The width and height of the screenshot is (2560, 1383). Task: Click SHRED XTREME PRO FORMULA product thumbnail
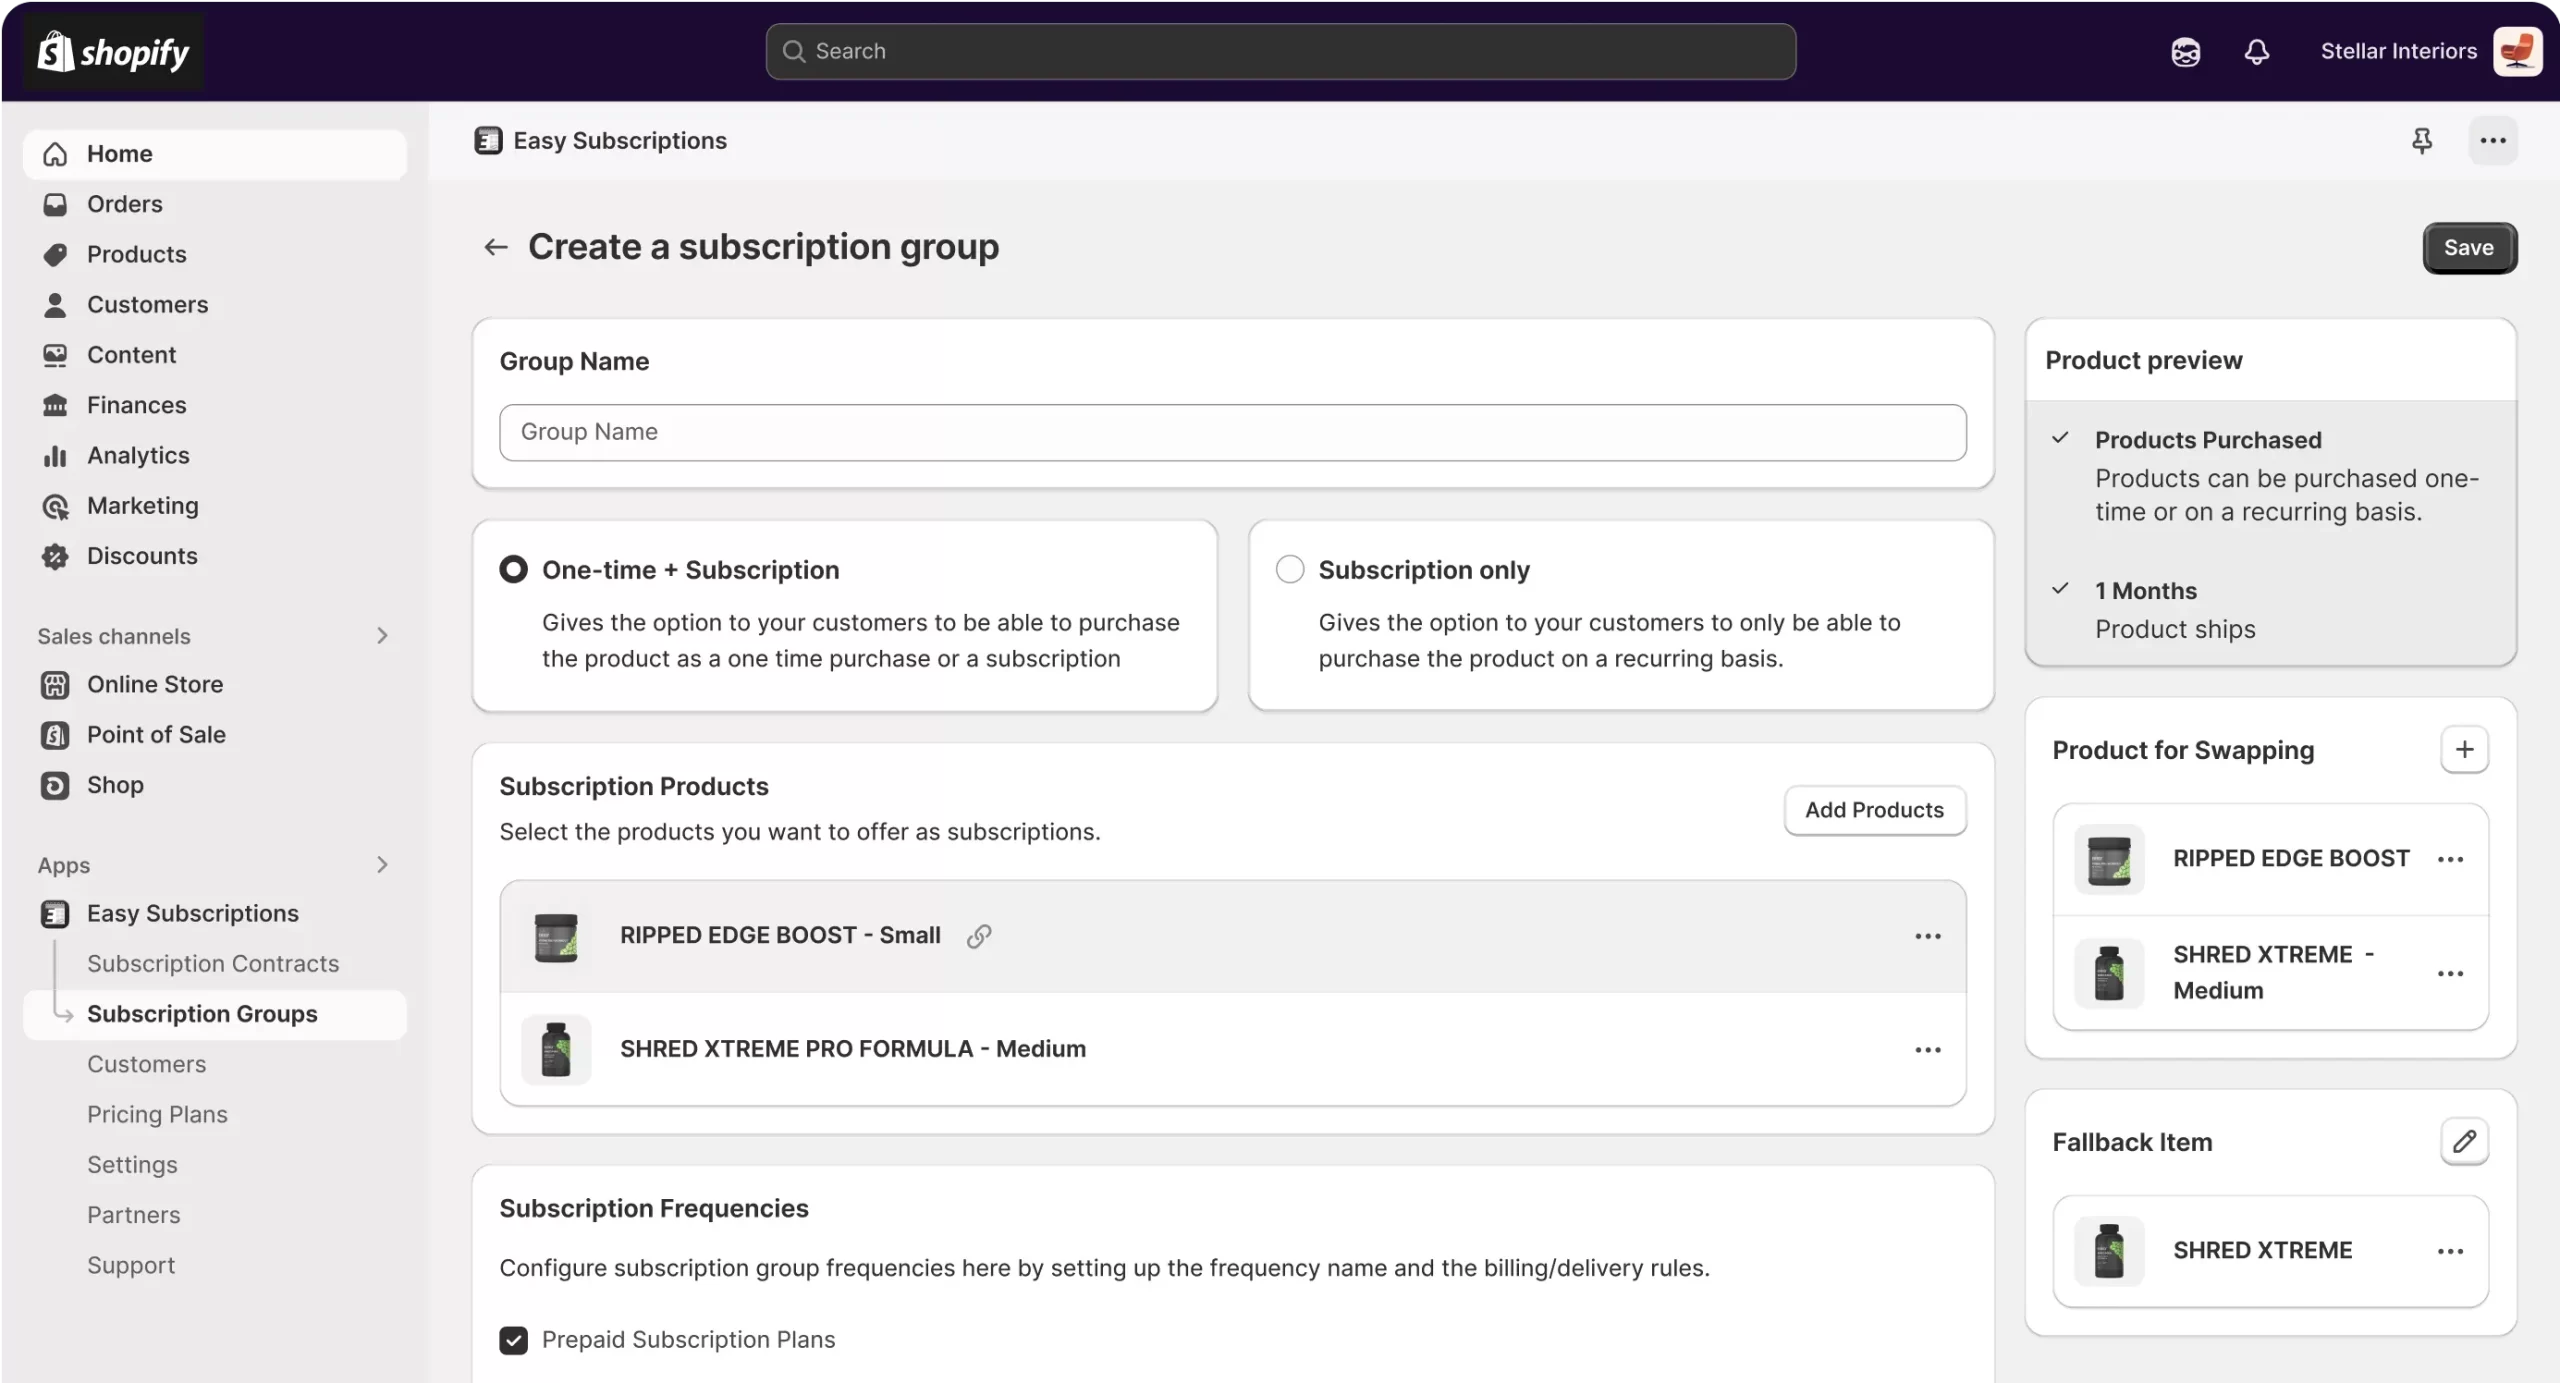(x=556, y=1049)
